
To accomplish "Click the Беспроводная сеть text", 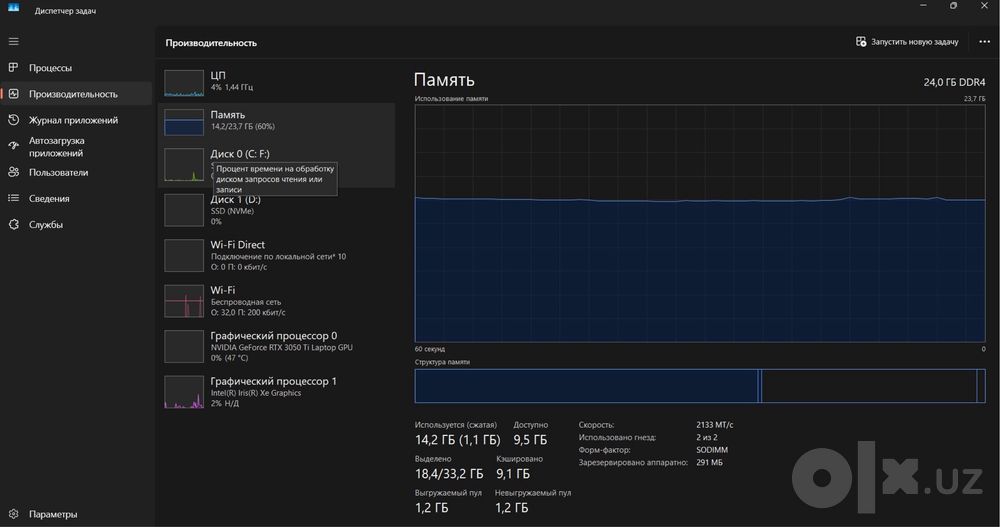I will tap(246, 302).
